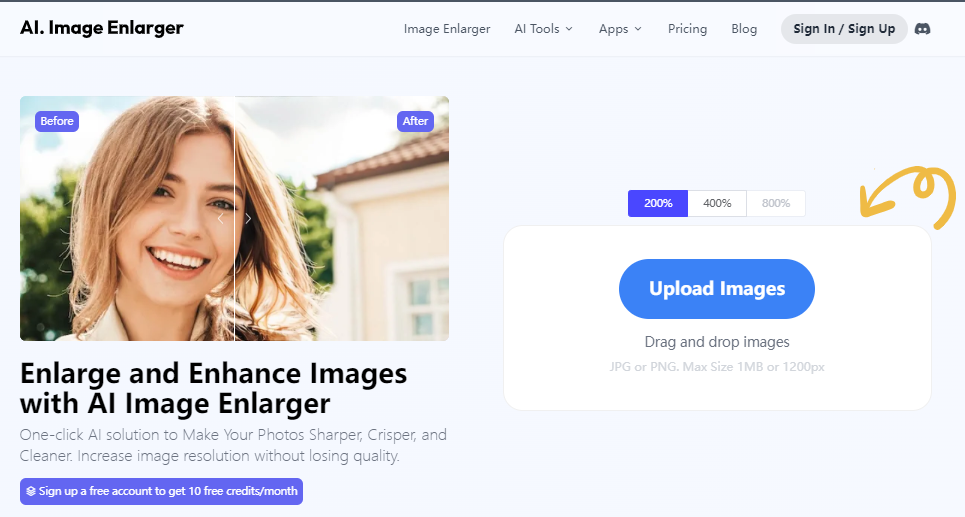Image resolution: width=965 pixels, height=517 pixels.
Task: Expand the AI Tools dropdown menu
Action: [x=543, y=29]
